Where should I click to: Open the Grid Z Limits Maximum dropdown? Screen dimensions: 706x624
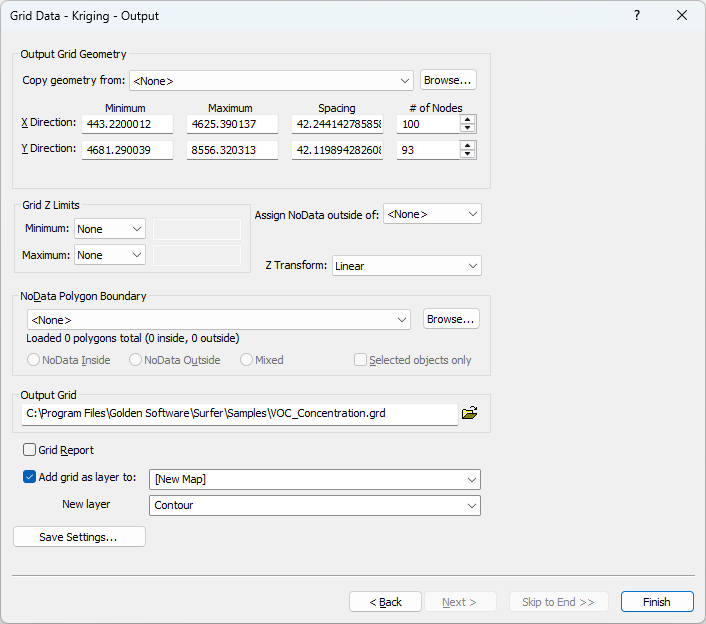pos(109,255)
